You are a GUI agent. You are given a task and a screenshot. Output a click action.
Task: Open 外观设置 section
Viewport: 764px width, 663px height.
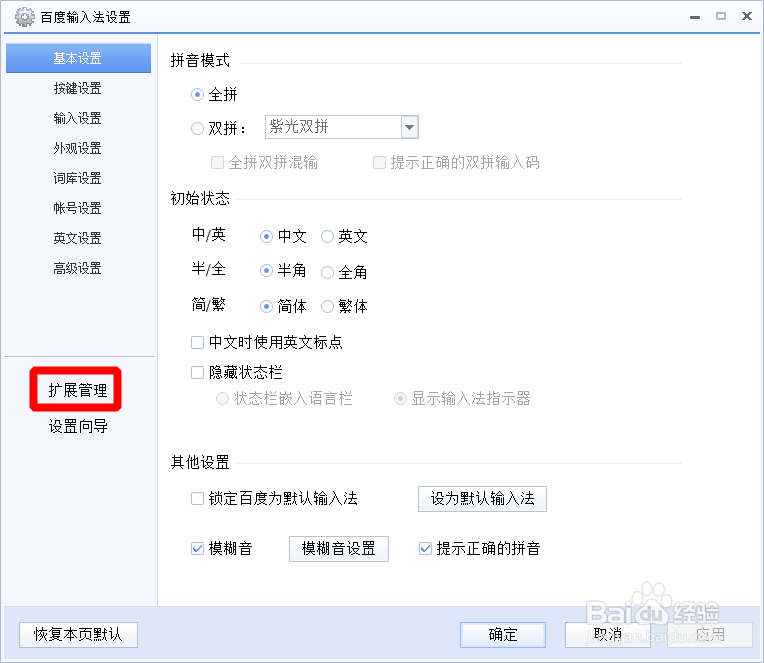click(77, 148)
